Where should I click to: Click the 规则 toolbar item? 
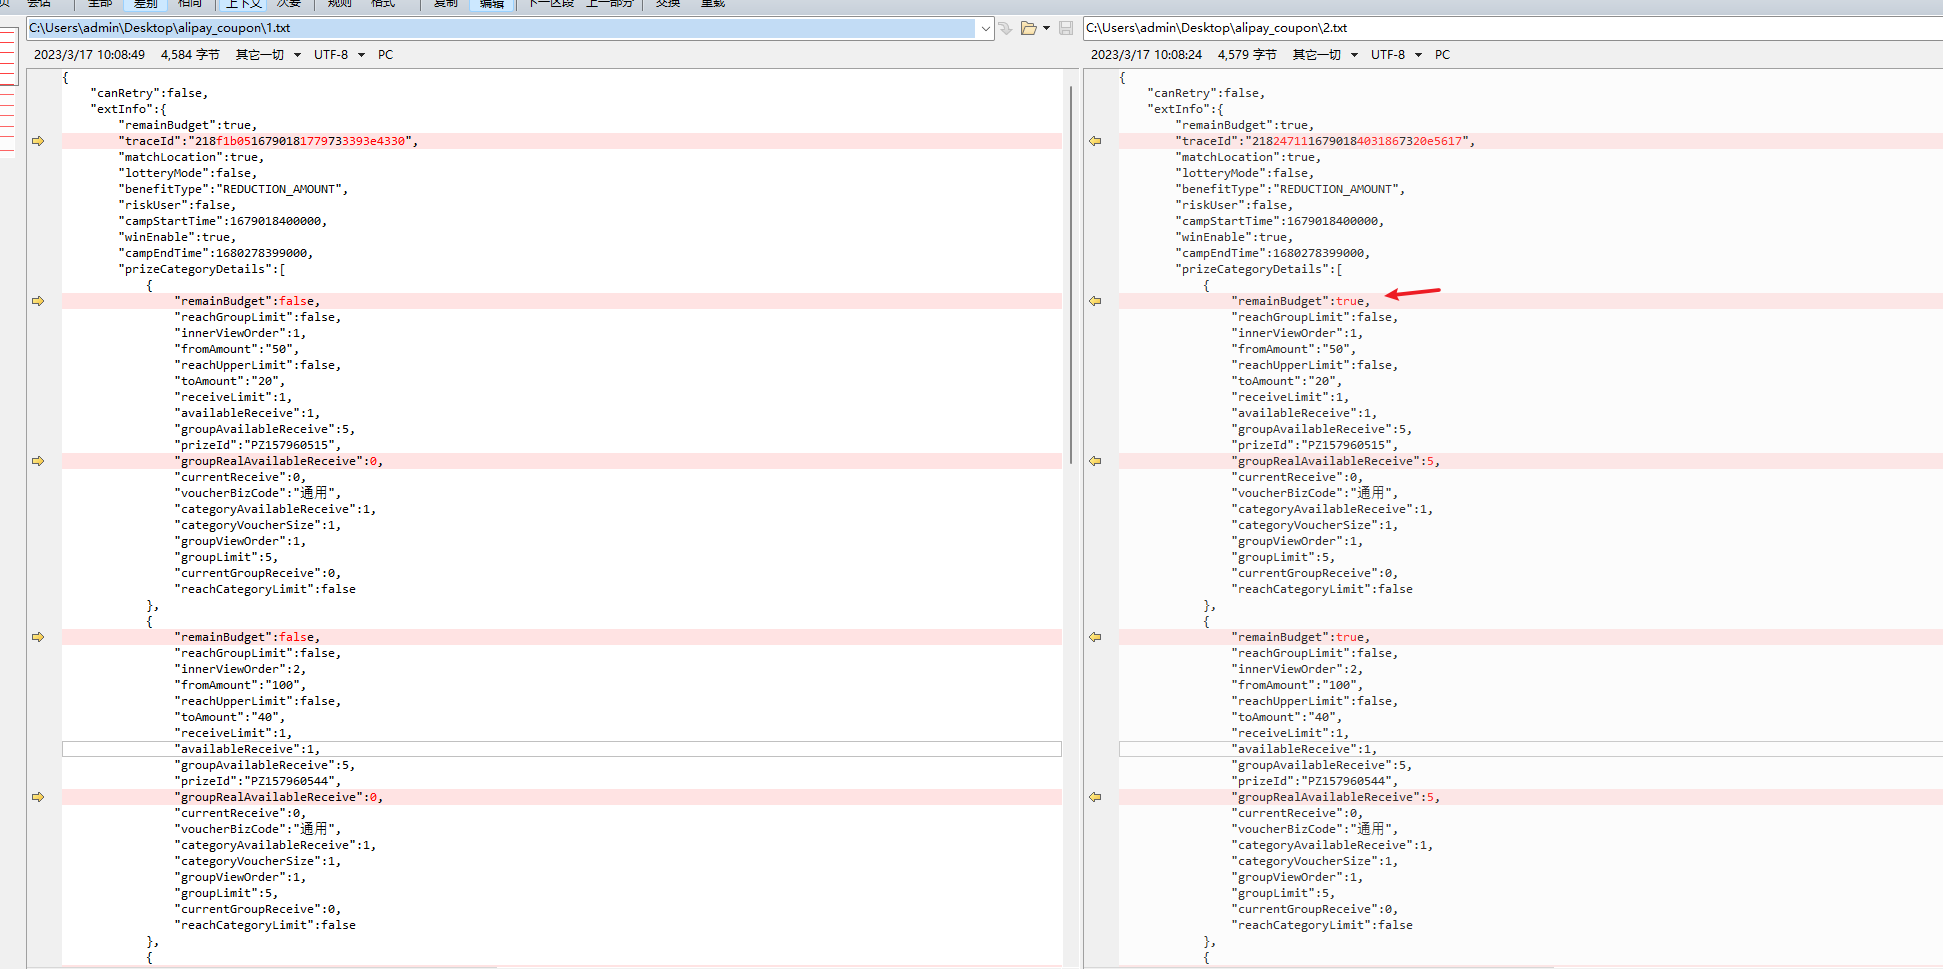[x=340, y=4]
